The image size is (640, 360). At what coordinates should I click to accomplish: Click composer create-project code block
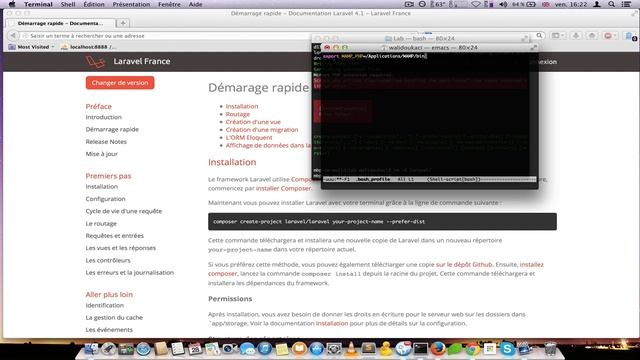tap(382, 222)
